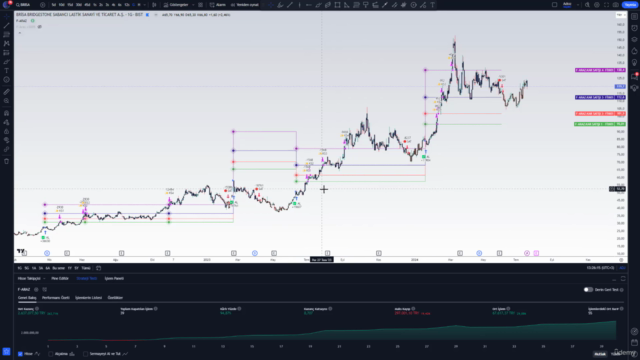Image resolution: width=640 pixels, height=360 pixels.
Task: Select the Tümü time range button
Action: (86, 268)
